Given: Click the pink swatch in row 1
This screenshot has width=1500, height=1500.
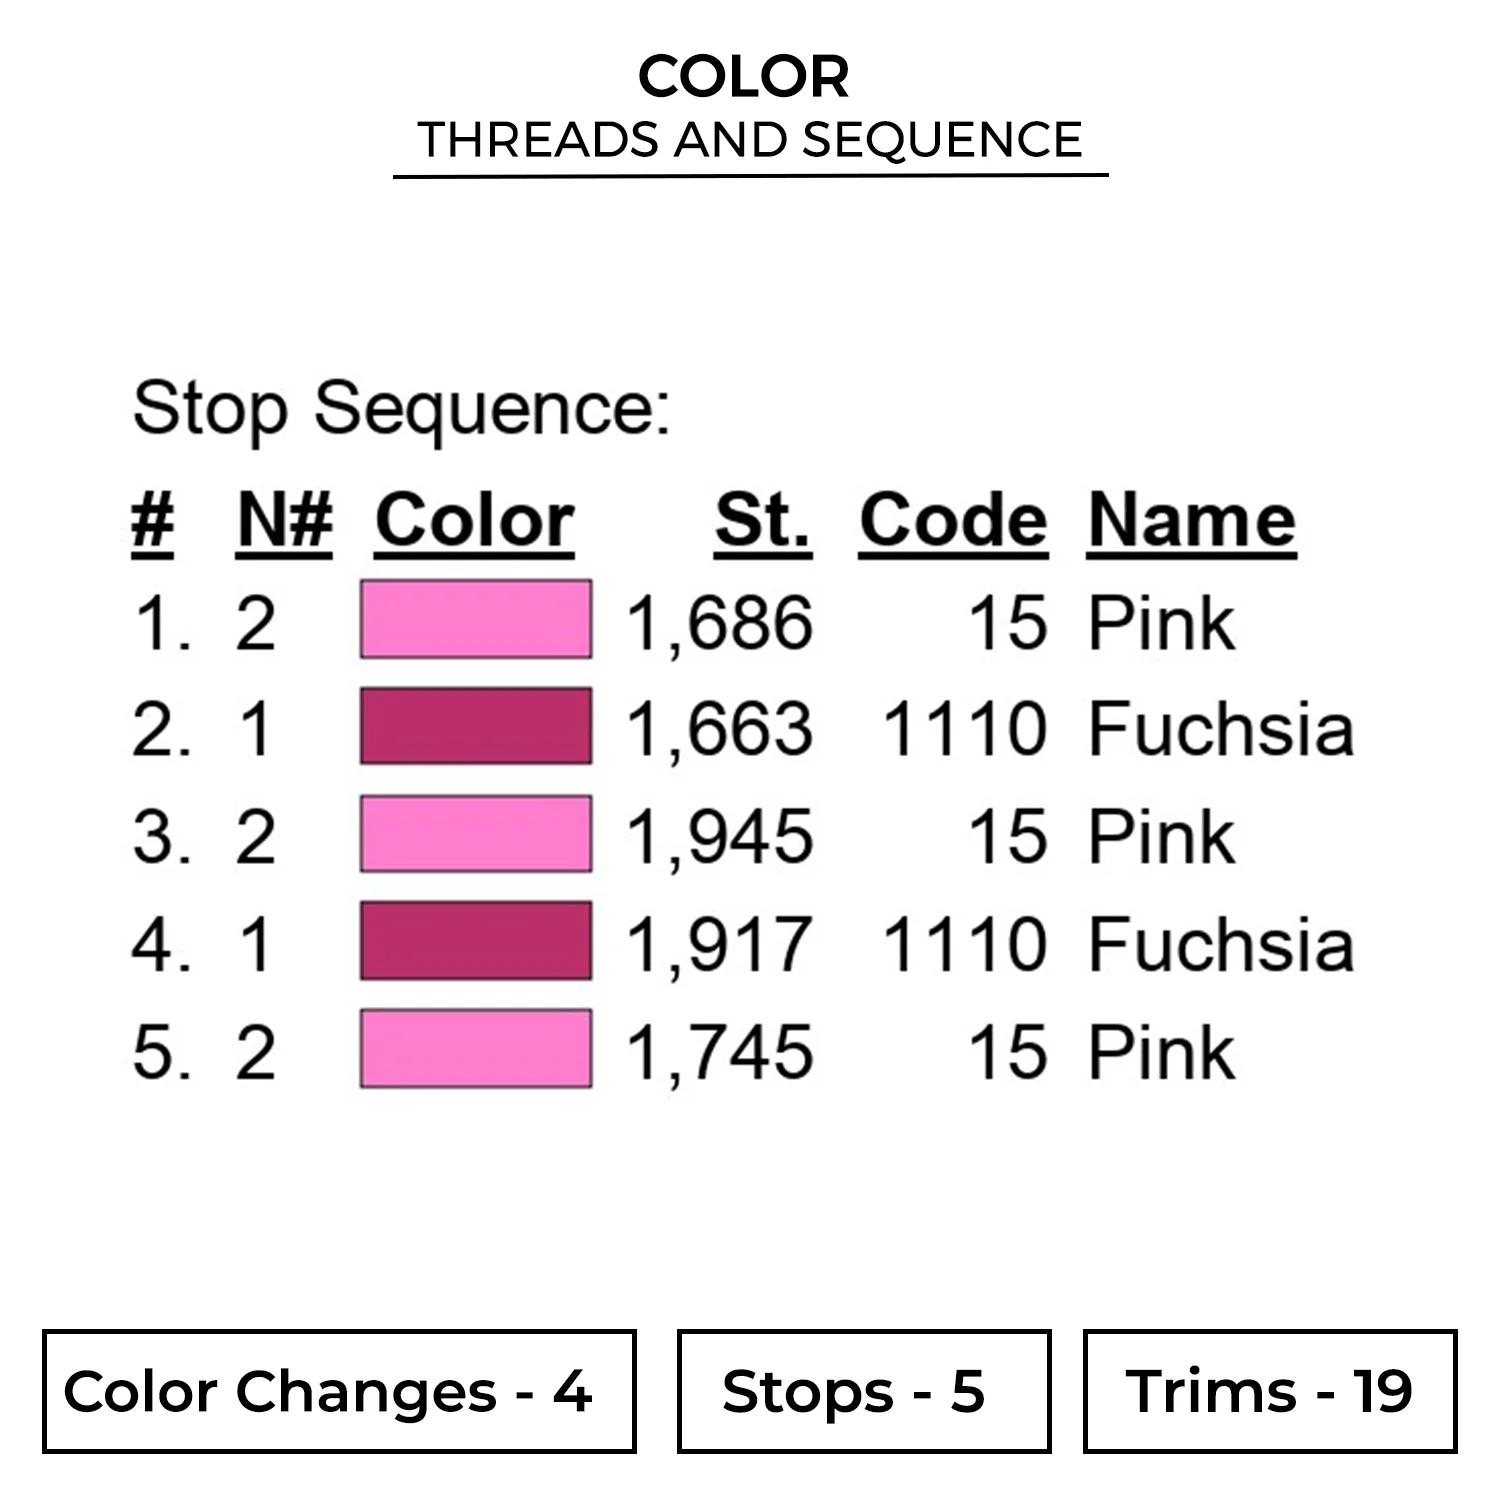Looking at the screenshot, I should click(x=475, y=619).
